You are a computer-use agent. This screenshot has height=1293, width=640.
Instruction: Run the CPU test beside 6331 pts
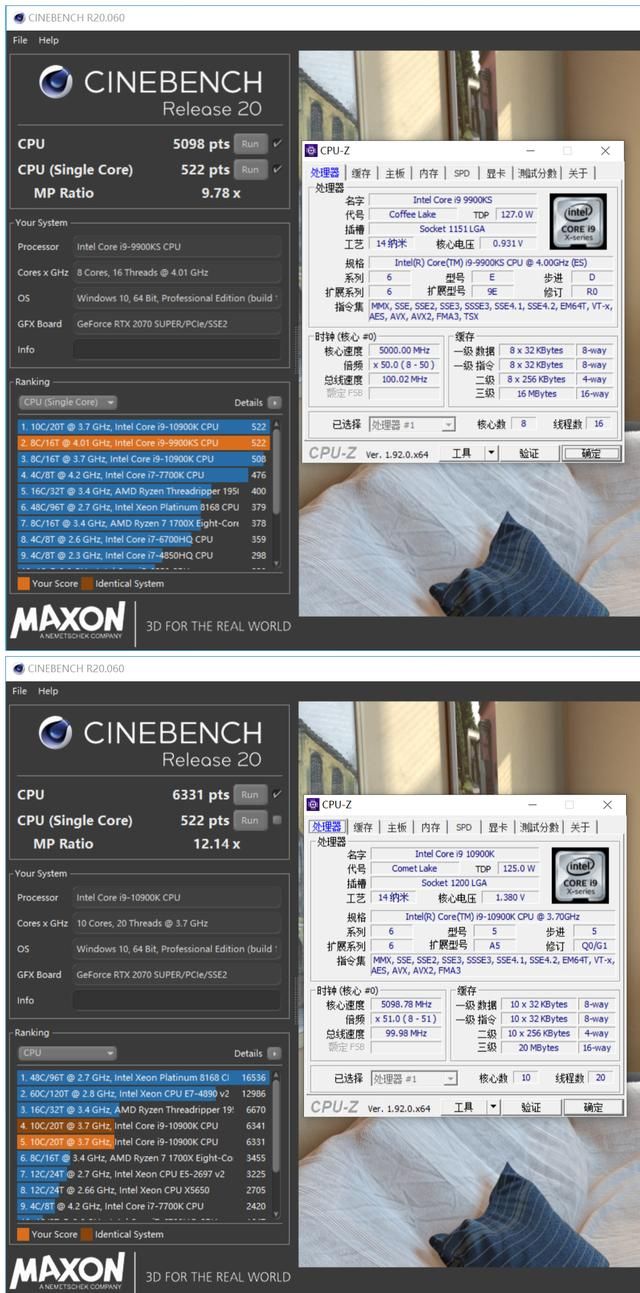pyautogui.click(x=250, y=794)
